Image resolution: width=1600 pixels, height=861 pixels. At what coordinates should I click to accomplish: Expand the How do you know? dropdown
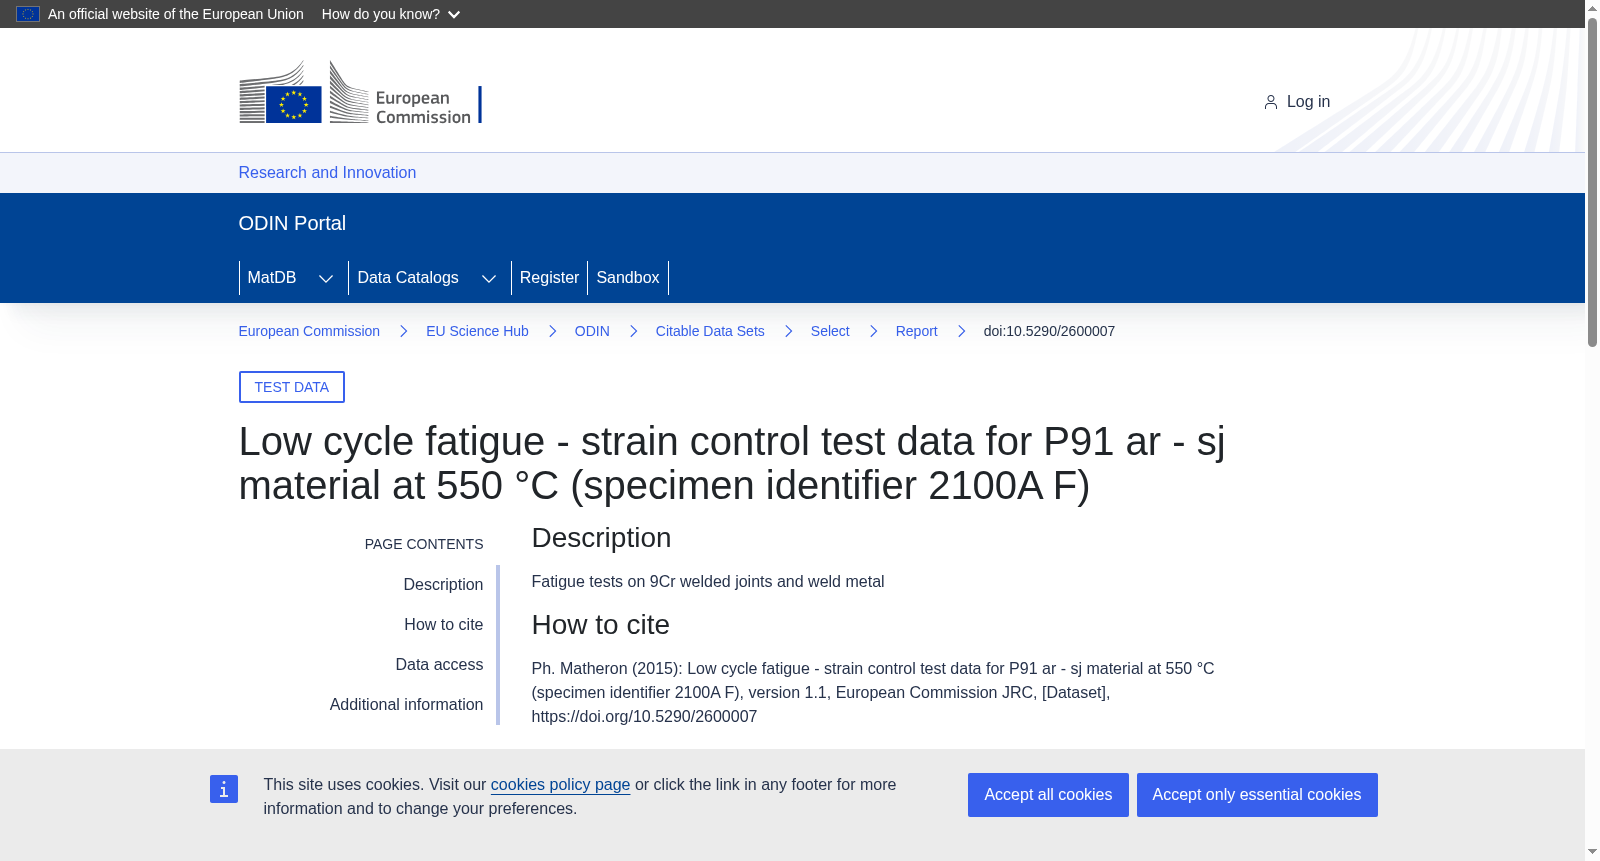(391, 14)
